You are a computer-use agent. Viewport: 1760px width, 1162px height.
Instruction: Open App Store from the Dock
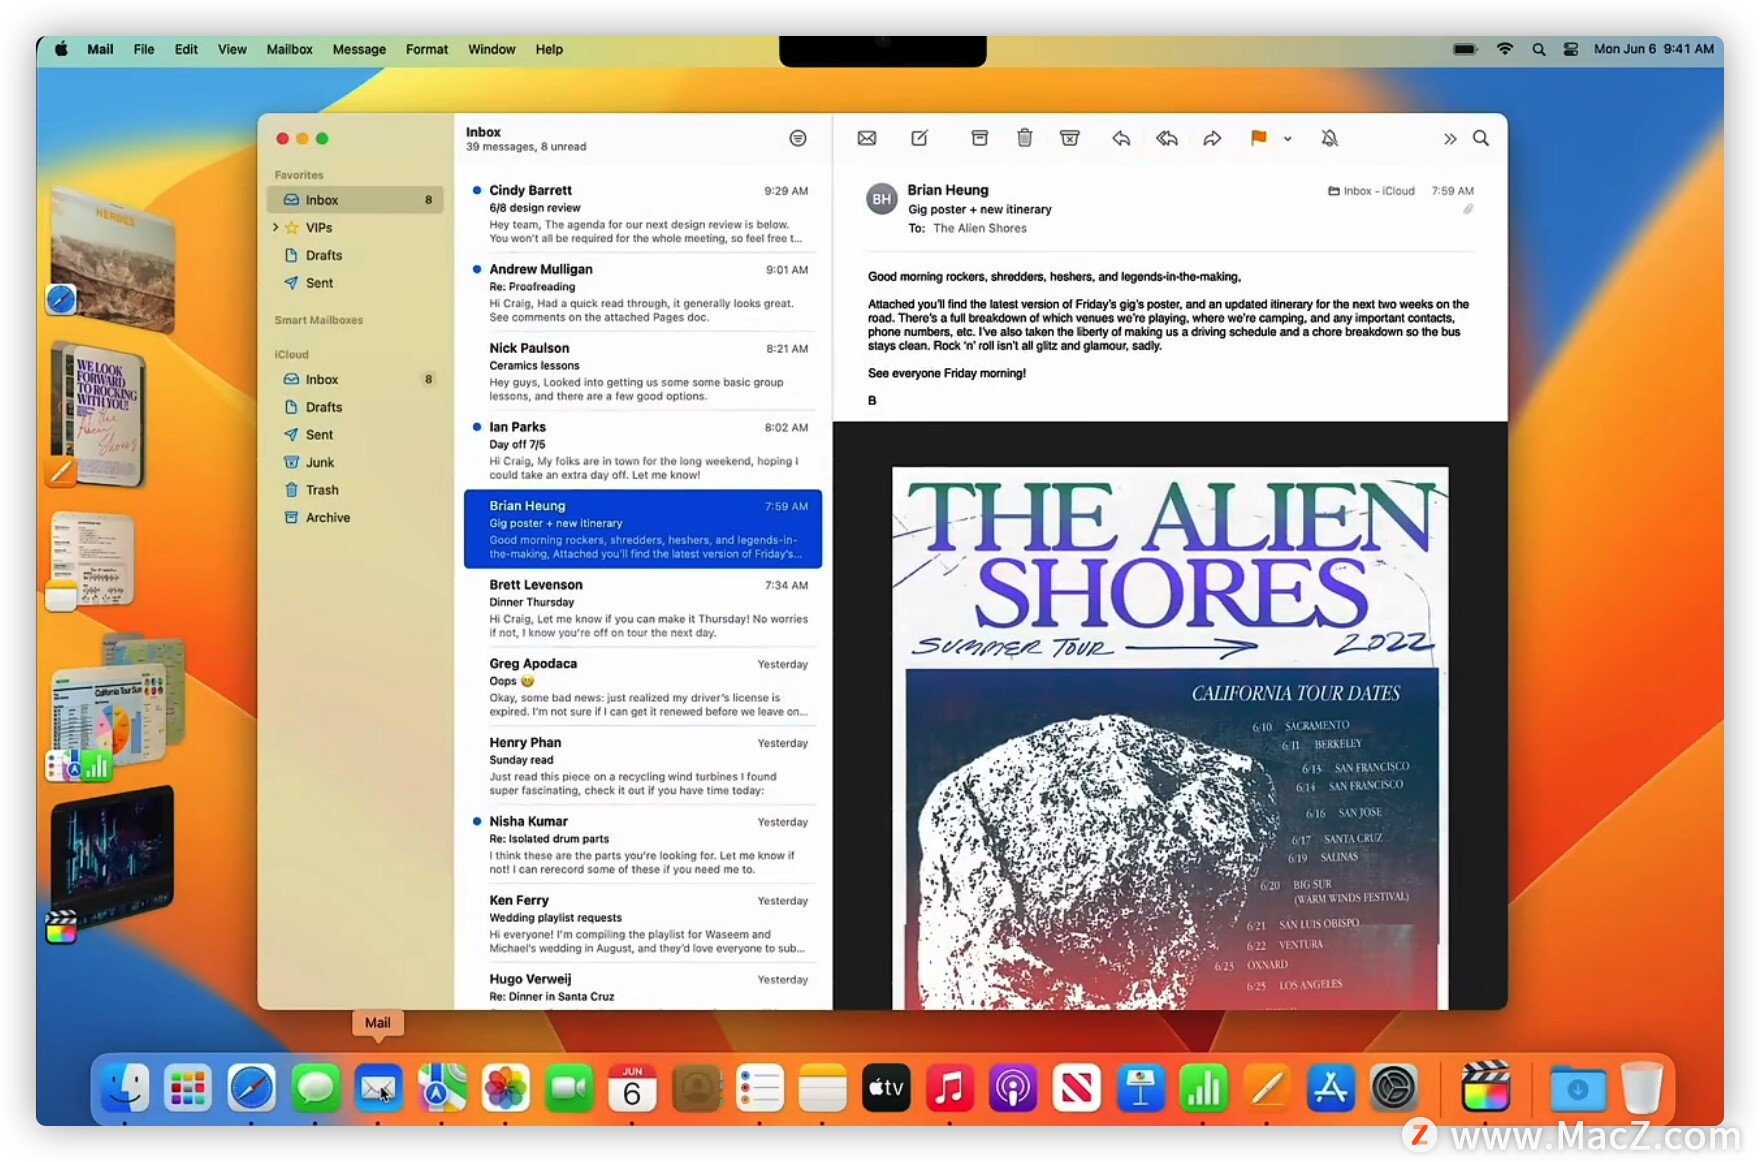pyautogui.click(x=1330, y=1087)
